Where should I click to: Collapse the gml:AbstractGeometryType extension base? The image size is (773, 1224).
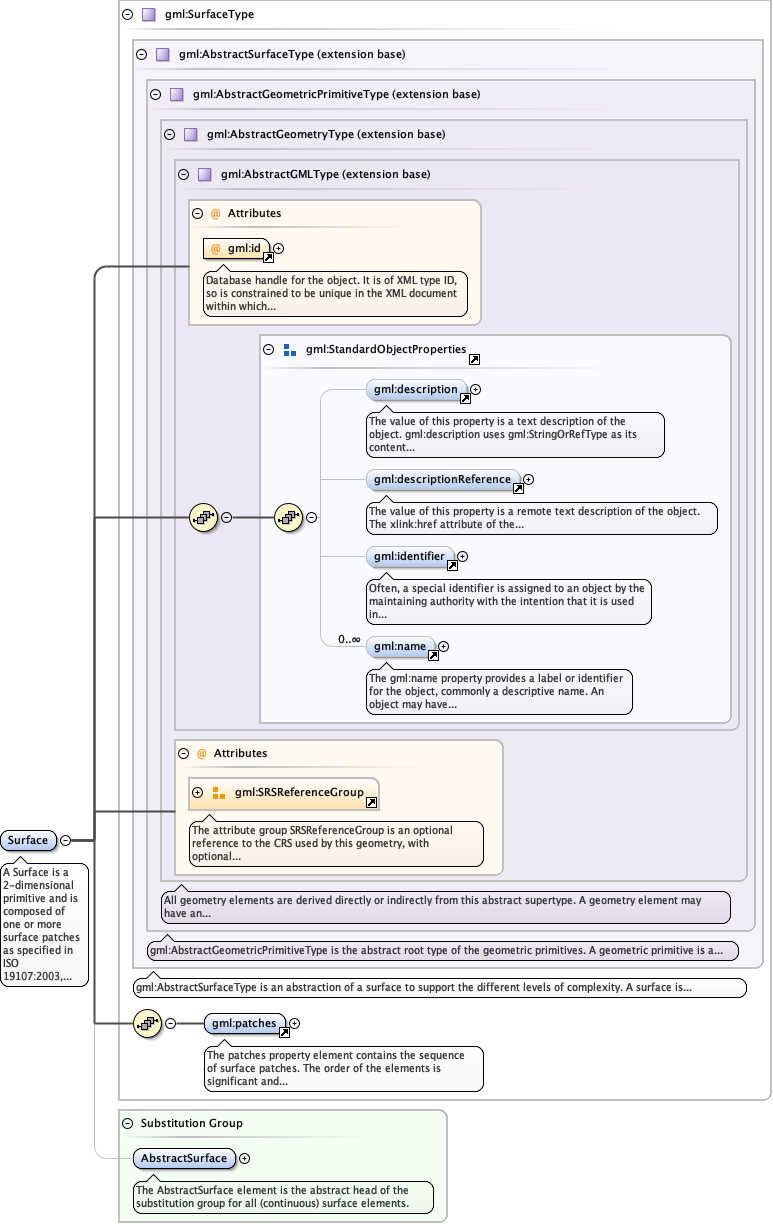169,134
